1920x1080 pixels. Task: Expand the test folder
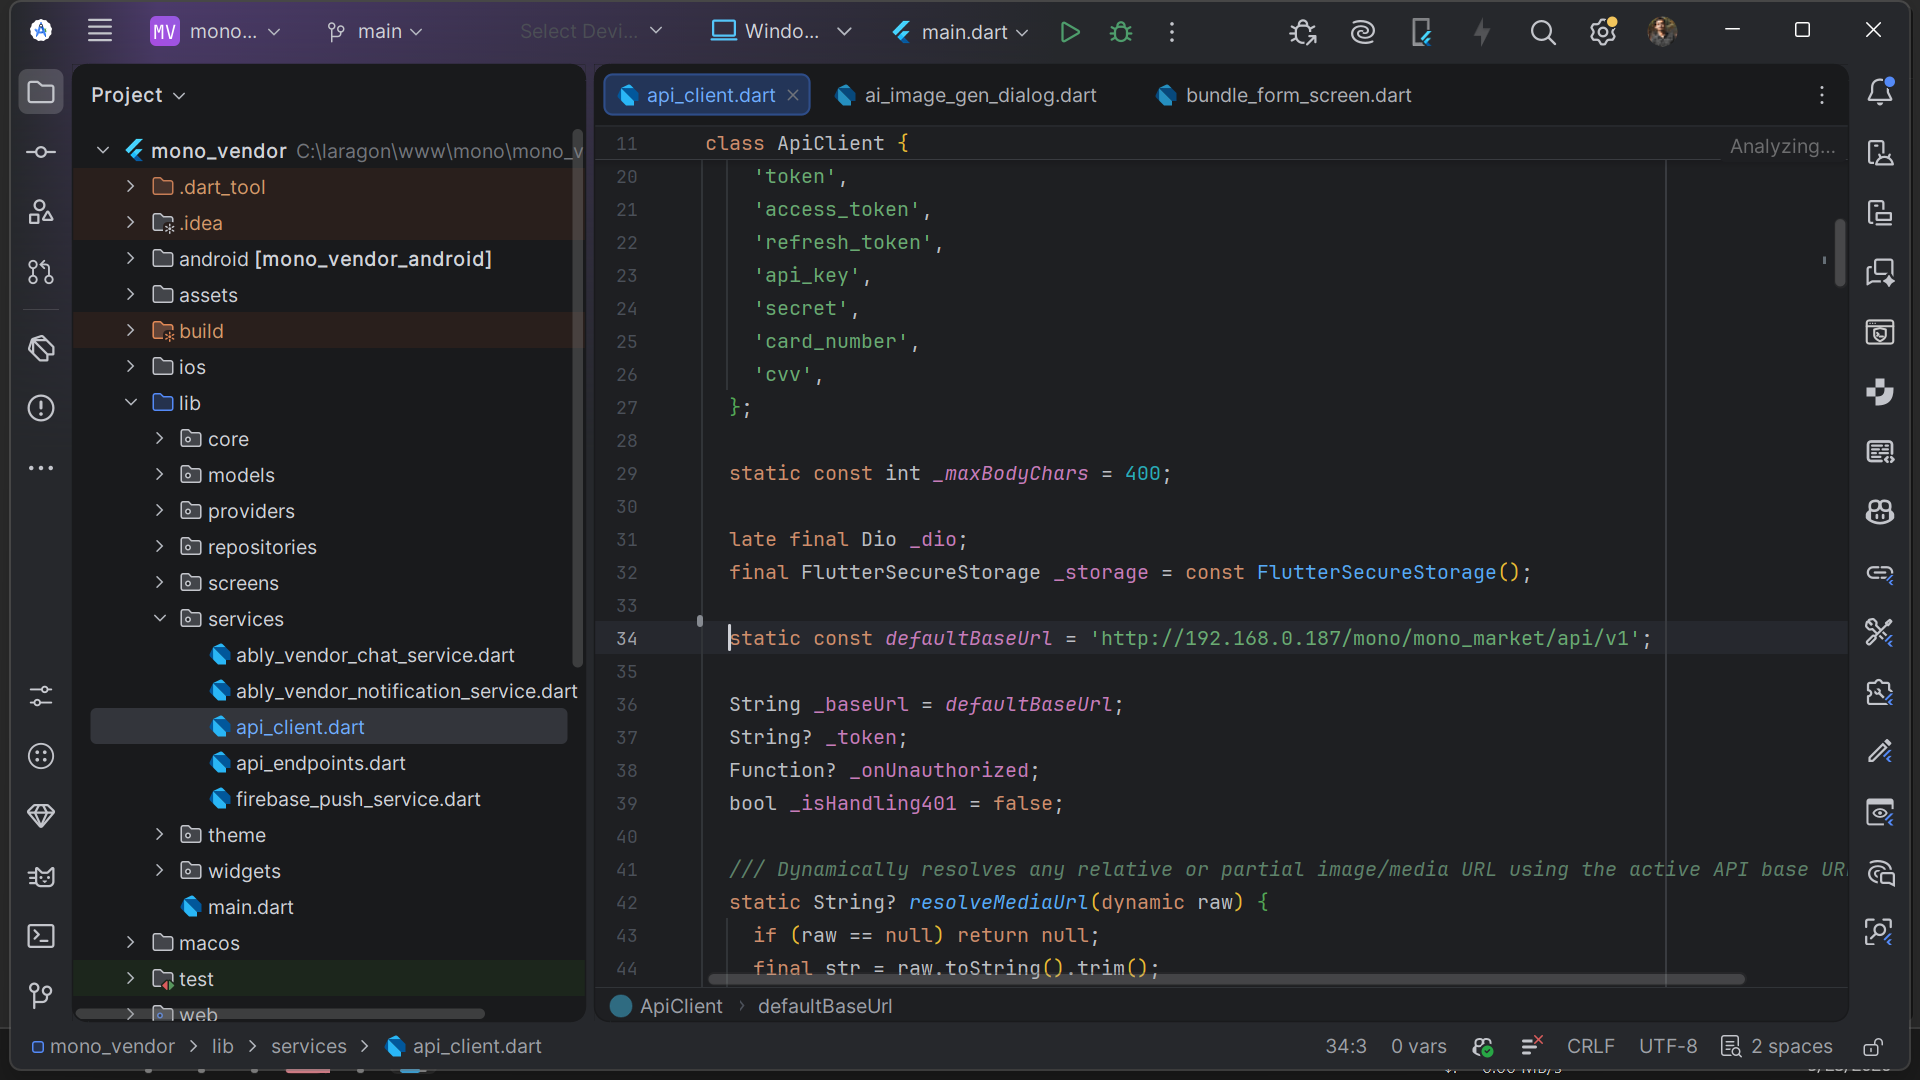131,979
